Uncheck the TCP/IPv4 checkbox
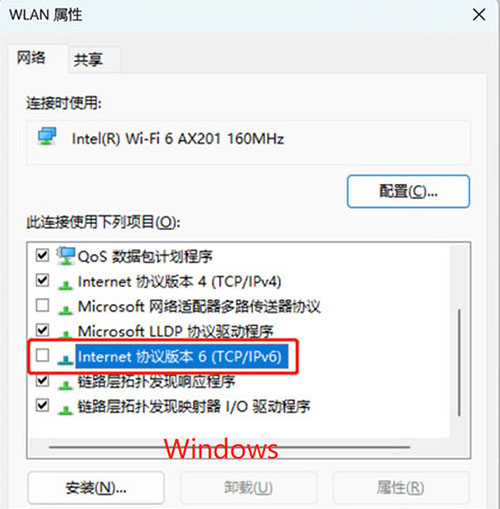 click(x=42, y=280)
